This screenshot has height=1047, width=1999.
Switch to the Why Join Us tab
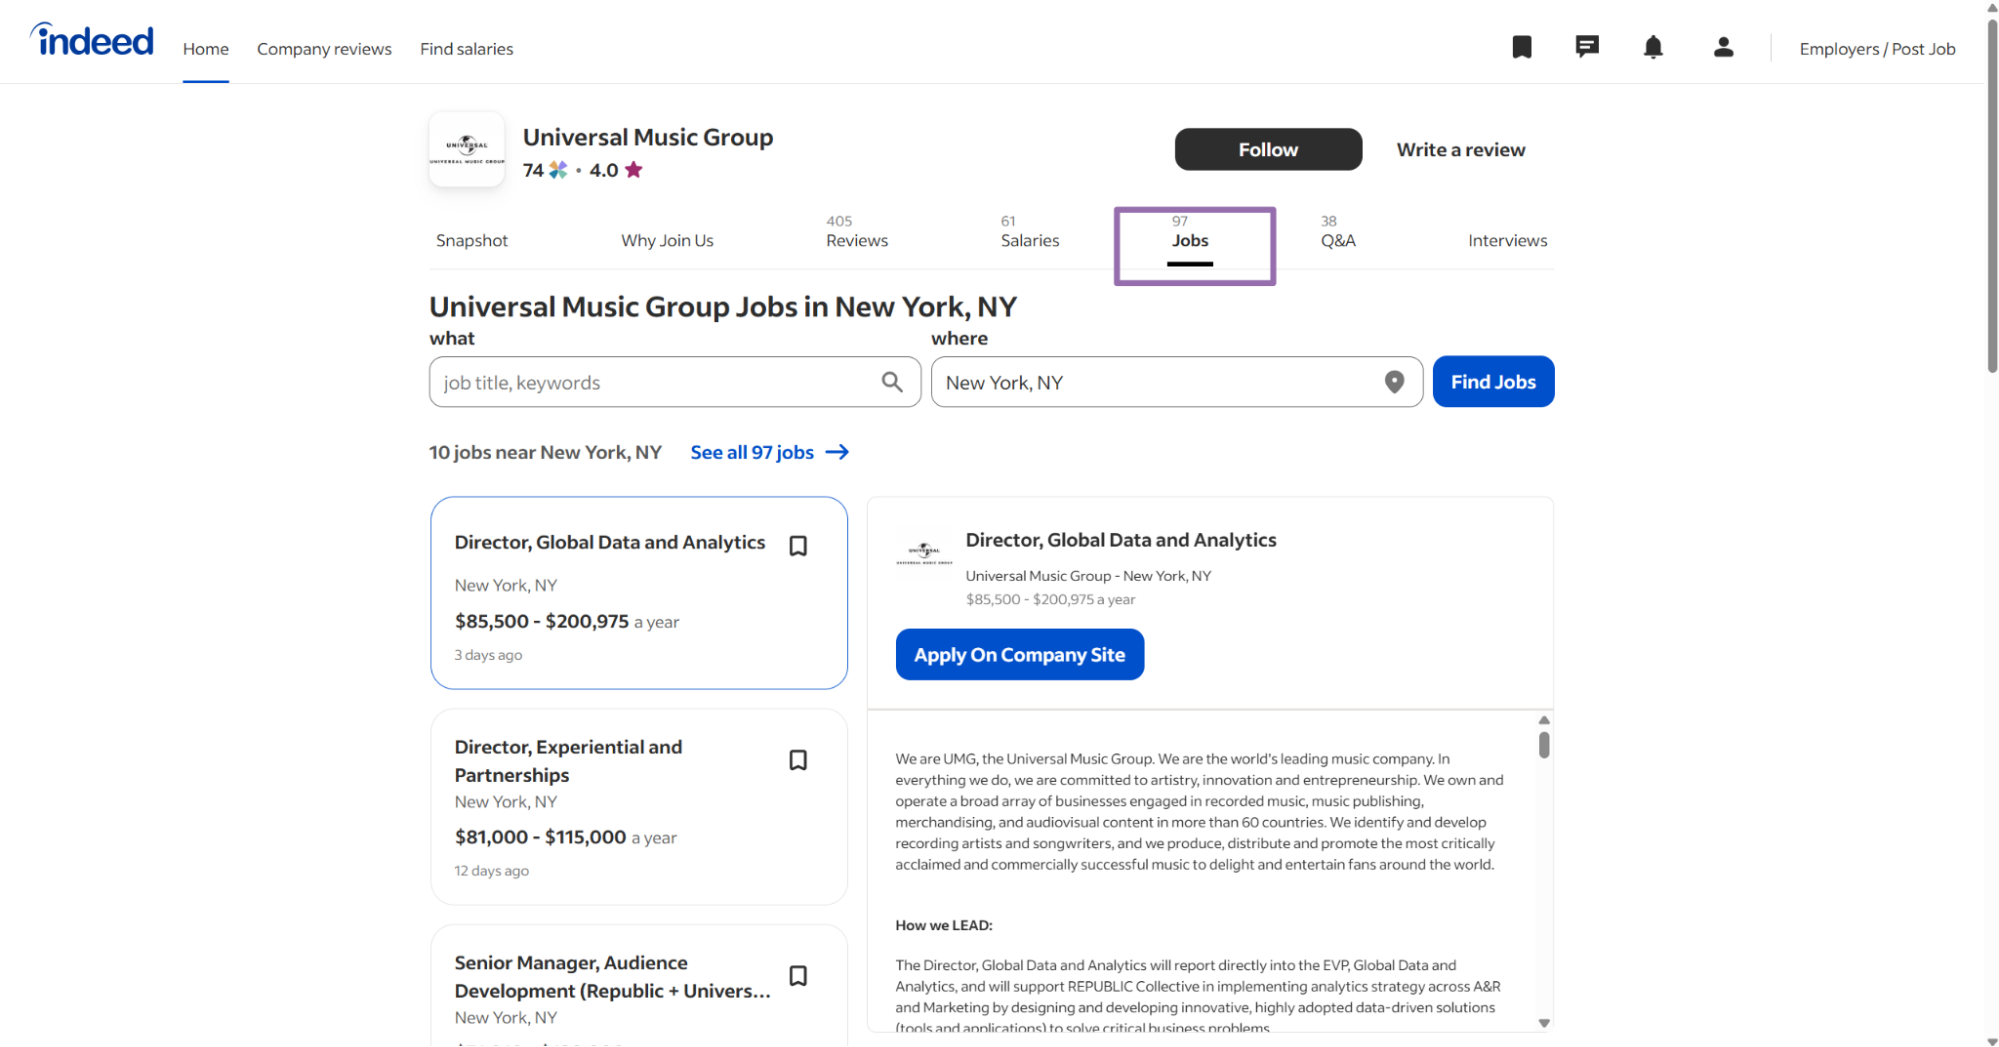(667, 240)
